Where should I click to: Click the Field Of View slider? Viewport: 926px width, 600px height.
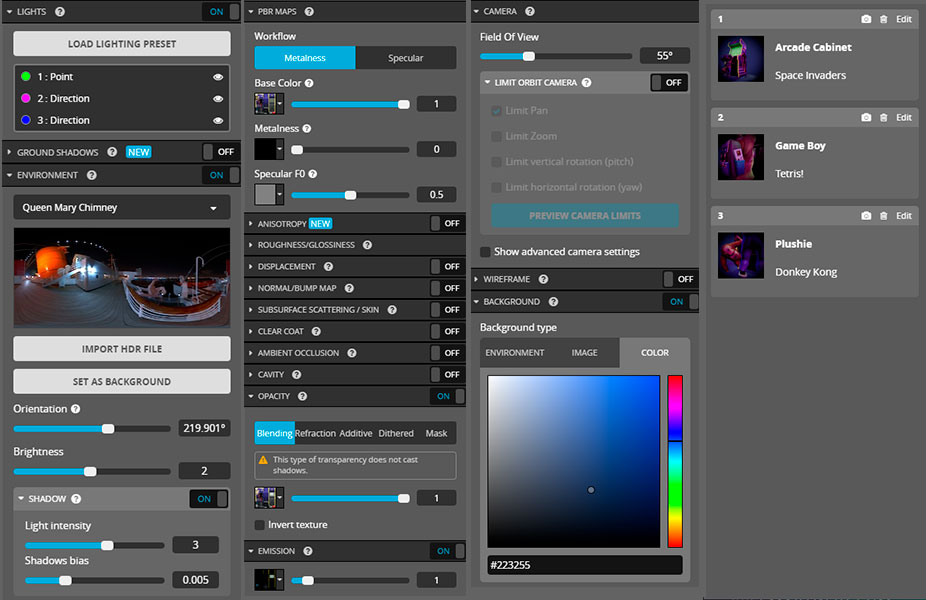tap(556, 56)
